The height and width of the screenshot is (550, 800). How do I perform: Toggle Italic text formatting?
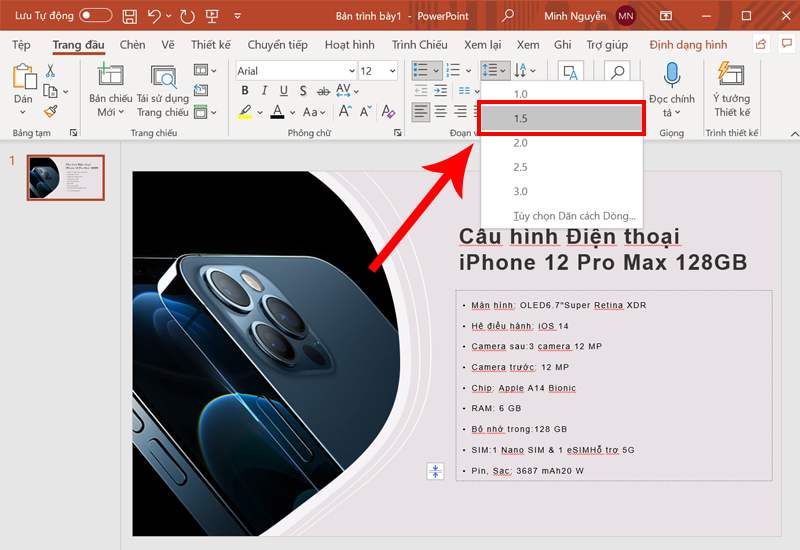tap(265, 91)
